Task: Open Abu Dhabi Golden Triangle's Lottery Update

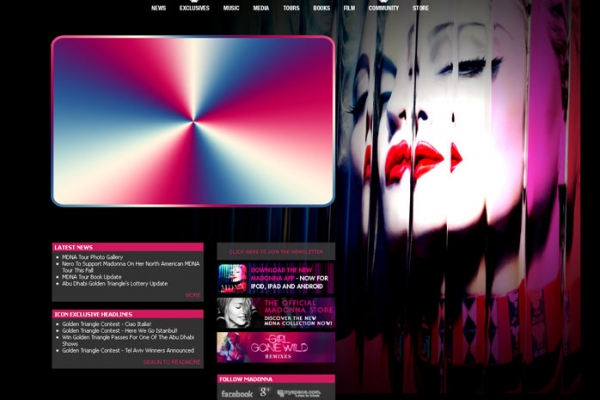Action: point(115,284)
